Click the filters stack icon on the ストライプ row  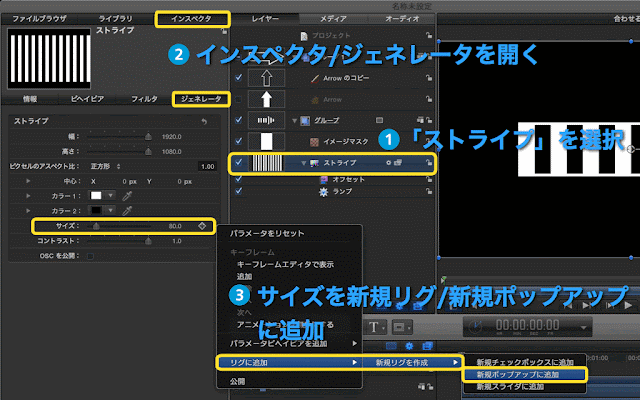(x=398, y=162)
